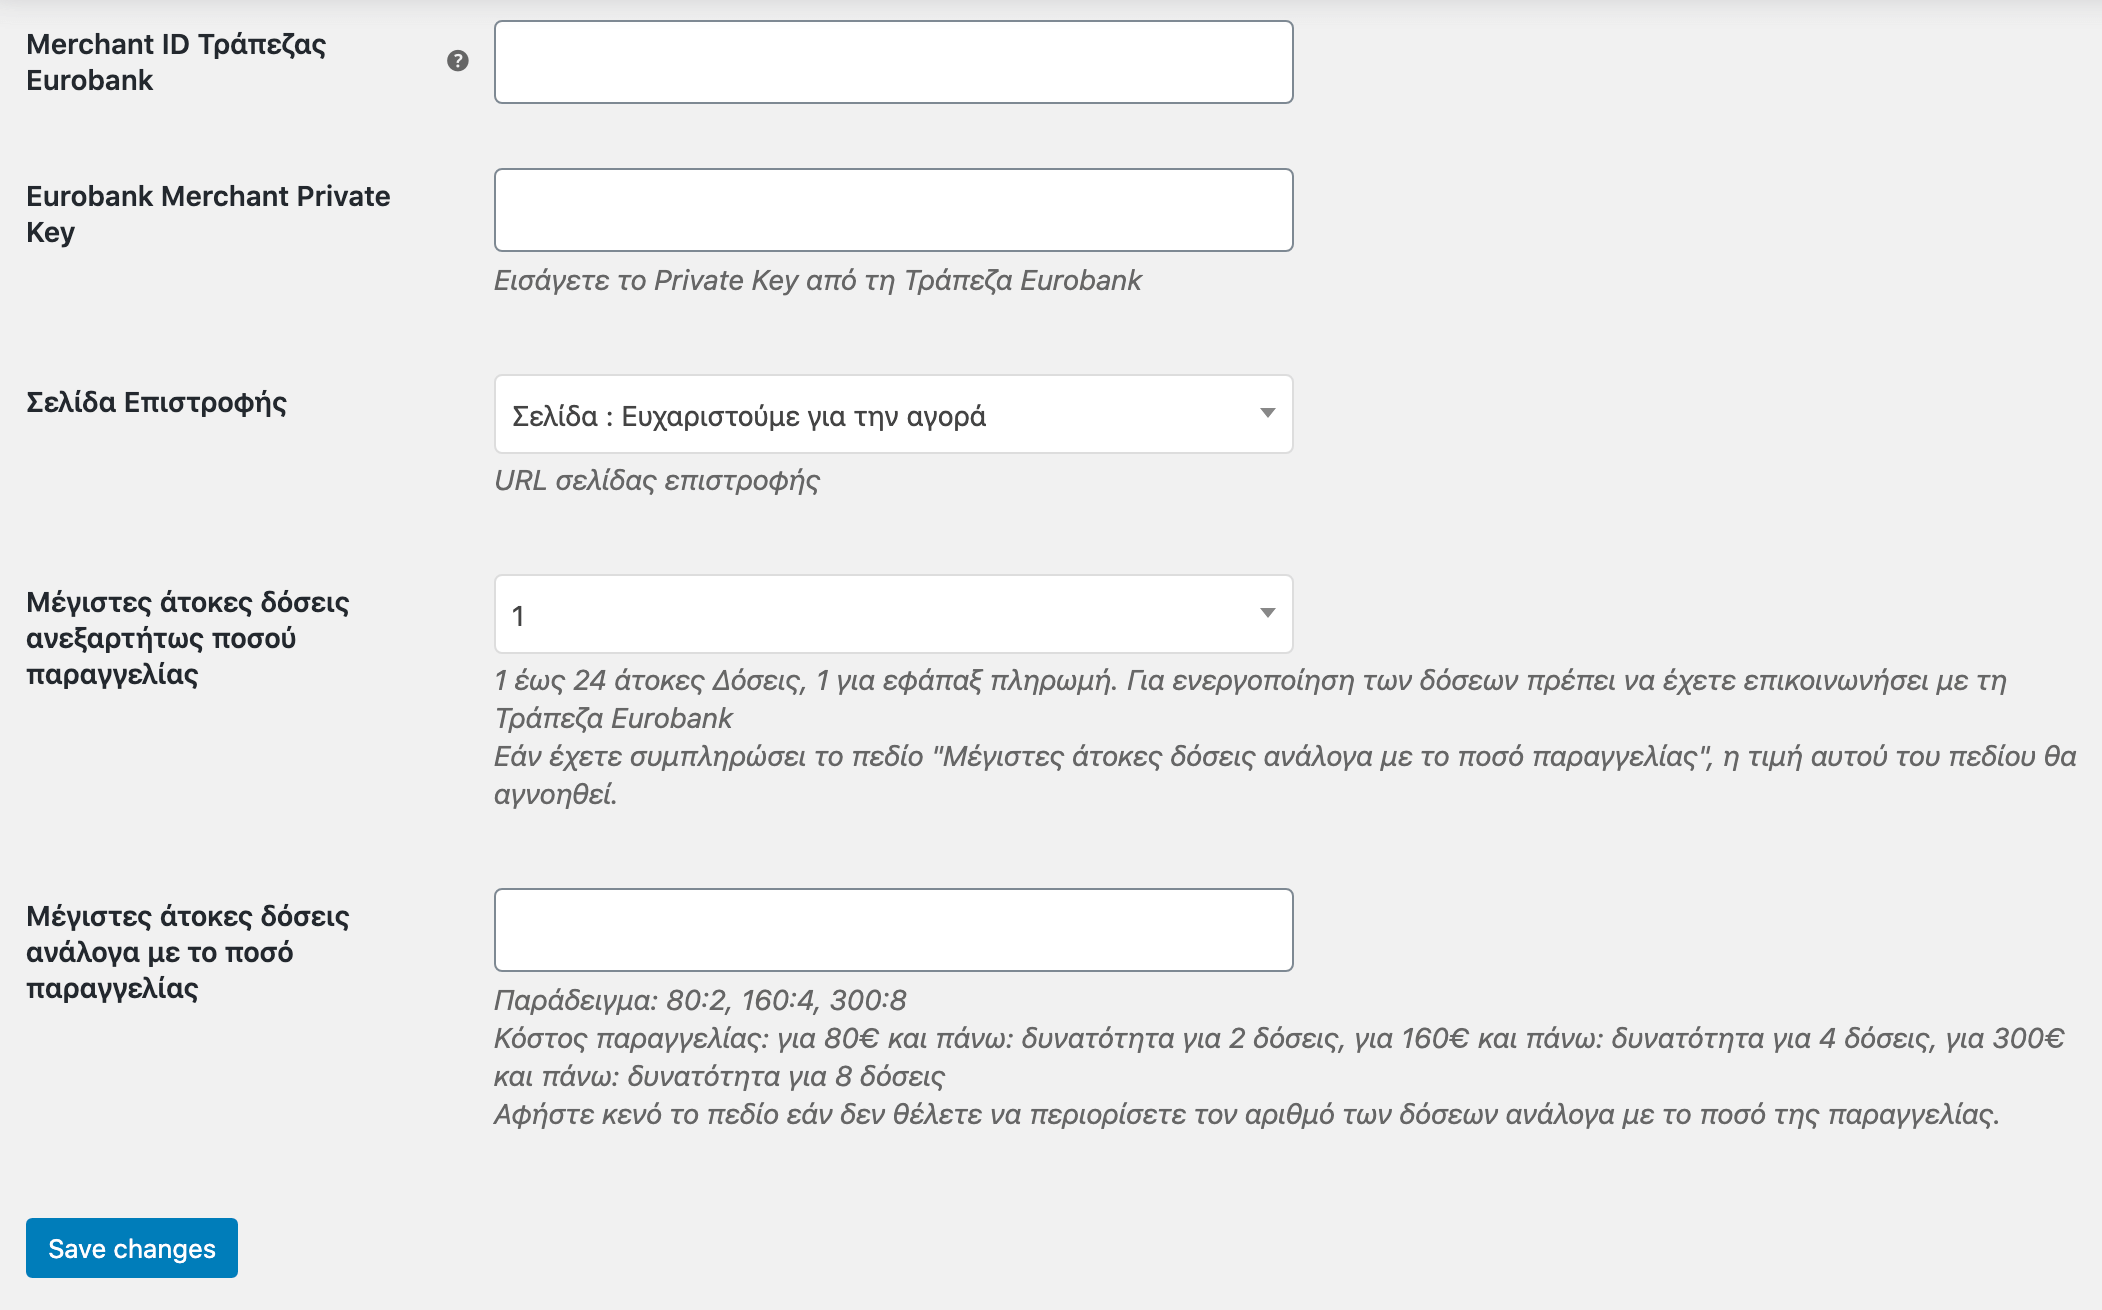The width and height of the screenshot is (2102, 1310).
Task: Click the arrow of the installments select
Action: point(1267,613)
